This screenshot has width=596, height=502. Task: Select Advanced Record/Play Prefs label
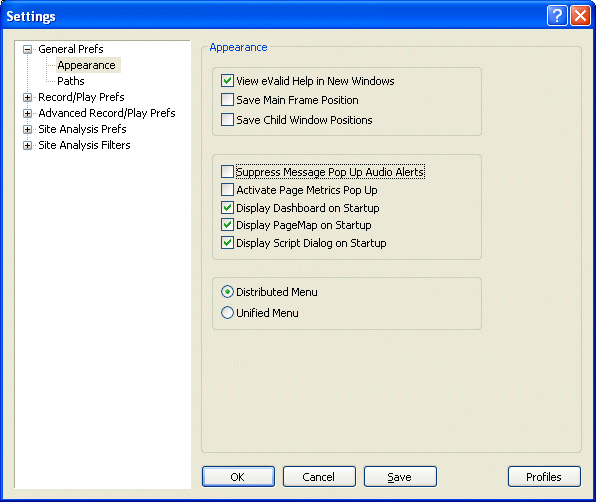click(107, 113)
